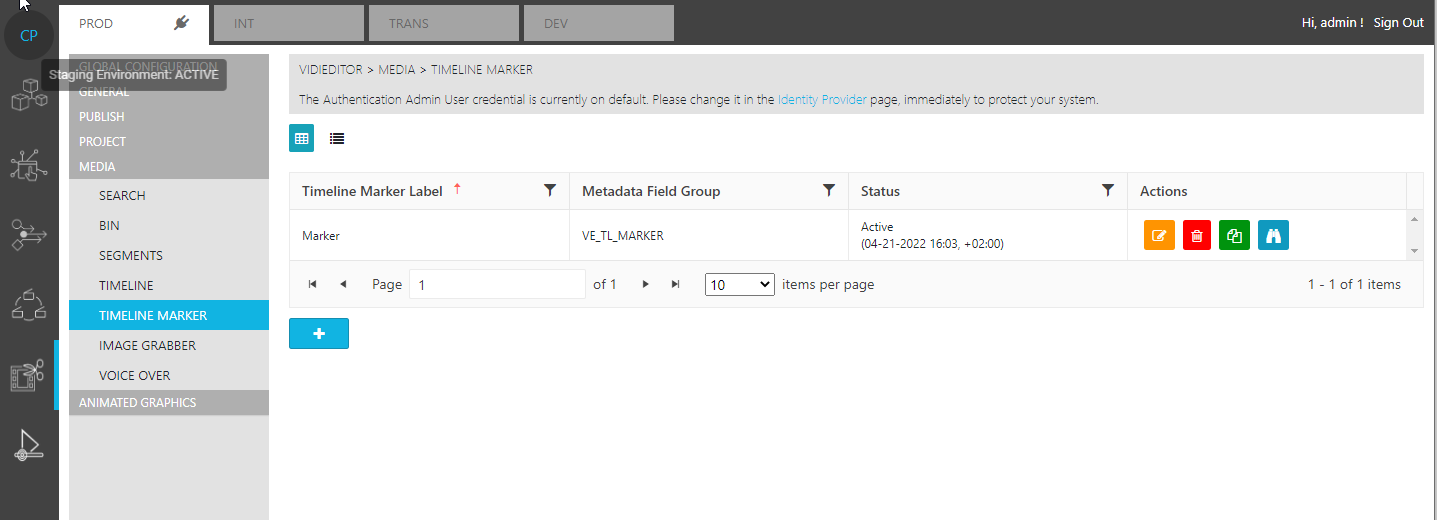1437x520 pixels.
Task: Click the CP logo icon
Action: (29, 36)
